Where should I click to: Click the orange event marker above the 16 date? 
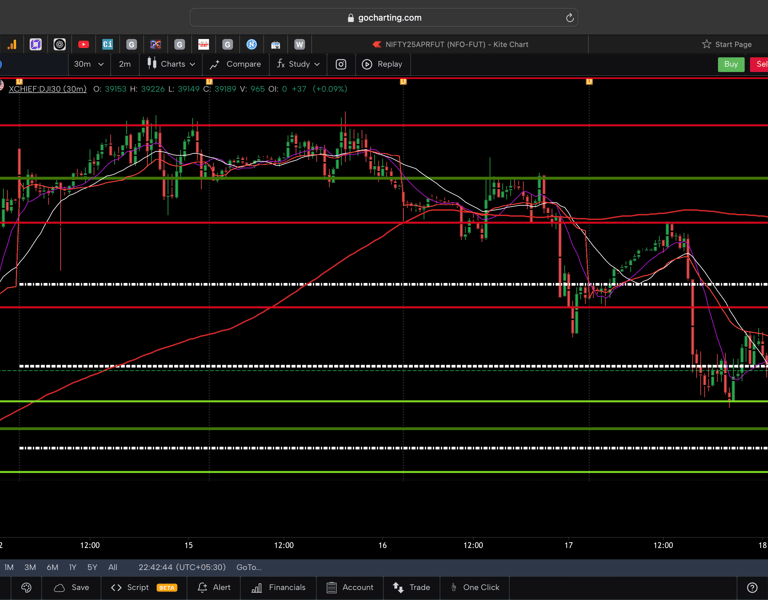coord(403,82)
